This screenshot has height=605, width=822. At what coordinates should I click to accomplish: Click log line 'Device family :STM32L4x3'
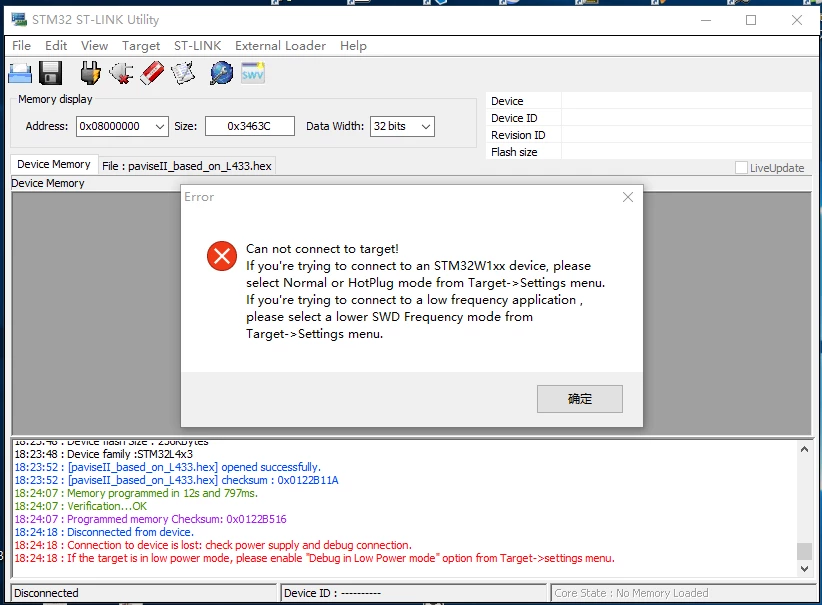tap(104, 454)
